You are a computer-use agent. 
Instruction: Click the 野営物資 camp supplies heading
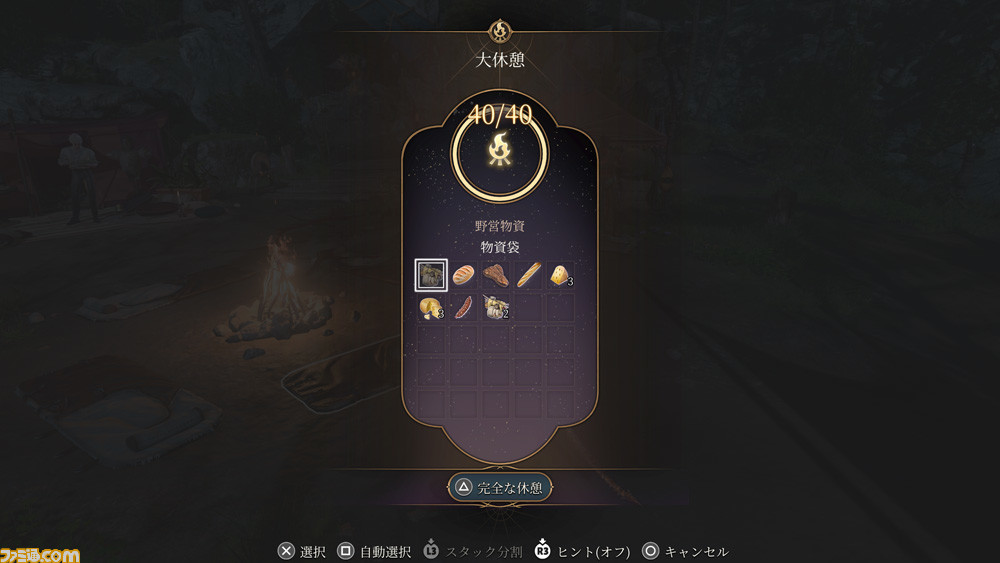pos(500,226)
